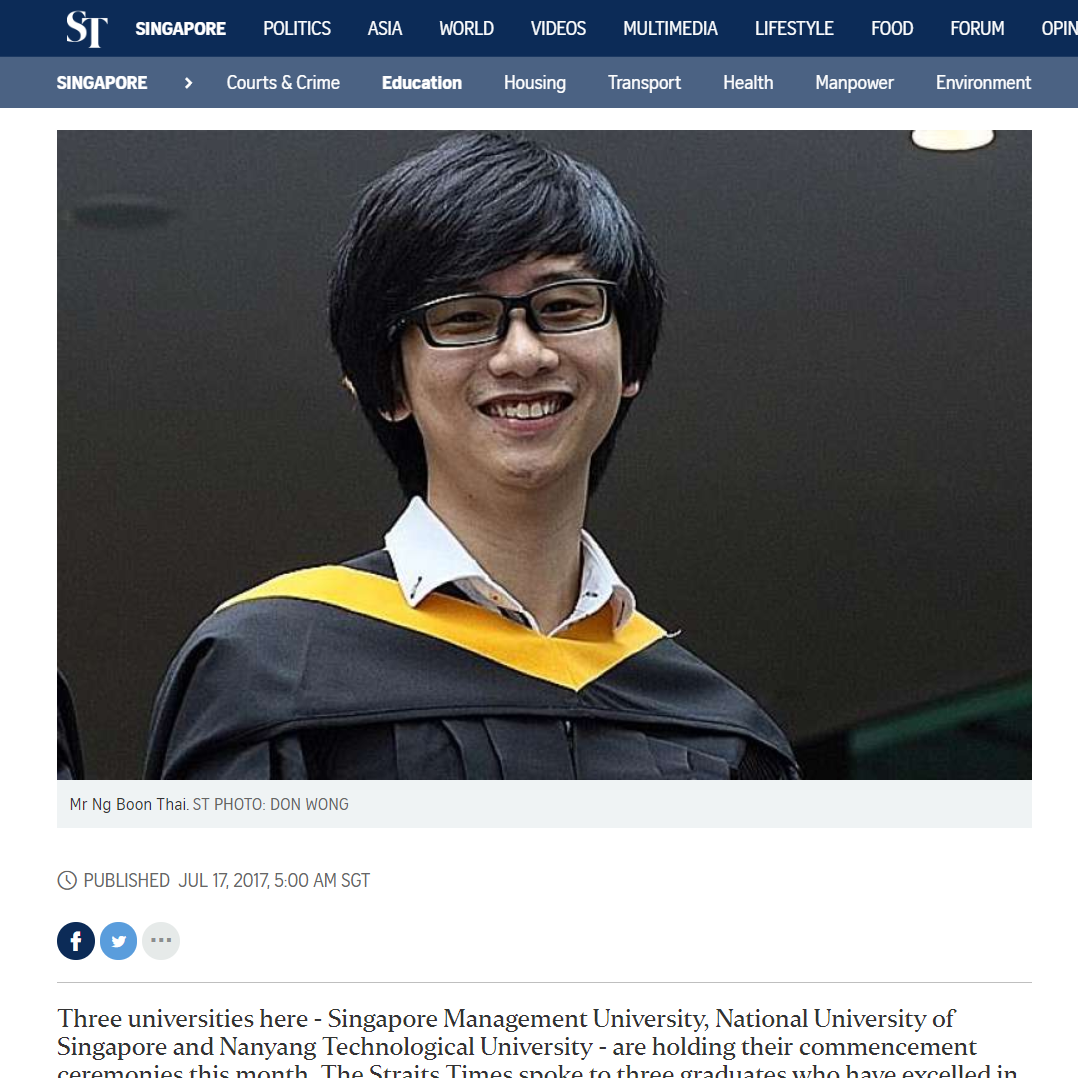This screenshot has height=1078, width=1078.
Task: Navigate to the Lifestyle section
Action: (x=793, y=28)
